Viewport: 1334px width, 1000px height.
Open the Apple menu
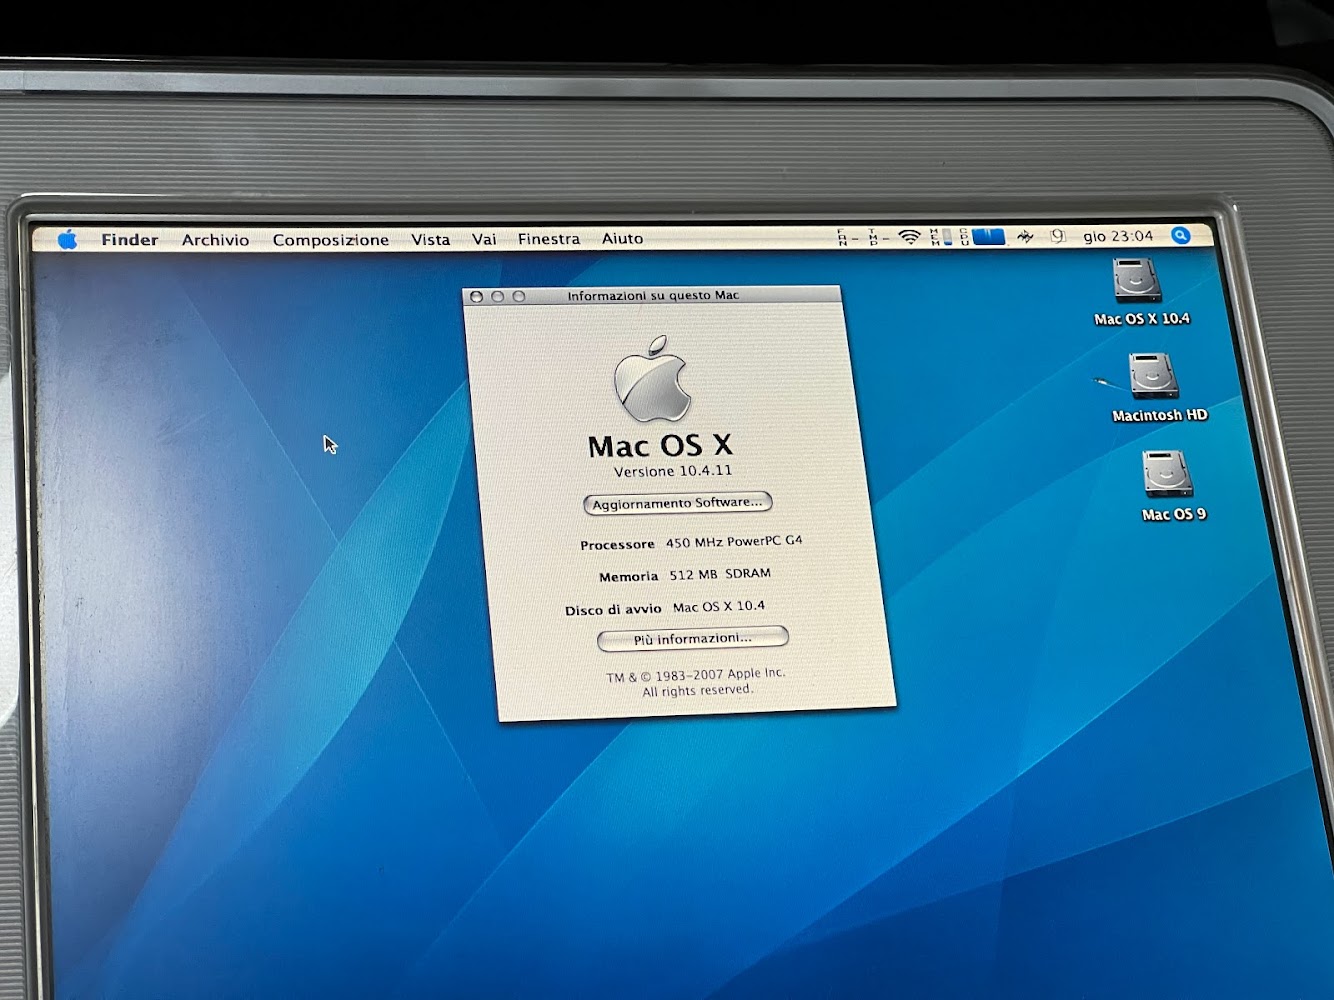67,240
